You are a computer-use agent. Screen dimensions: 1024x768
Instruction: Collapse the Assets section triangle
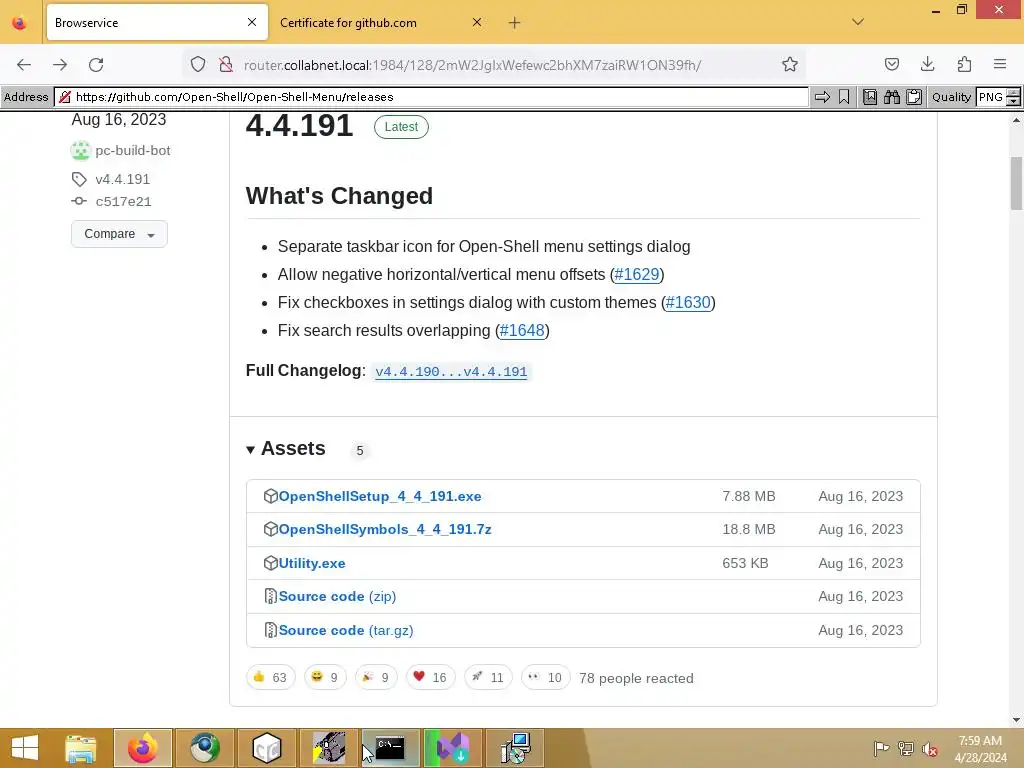click(250, 449)
